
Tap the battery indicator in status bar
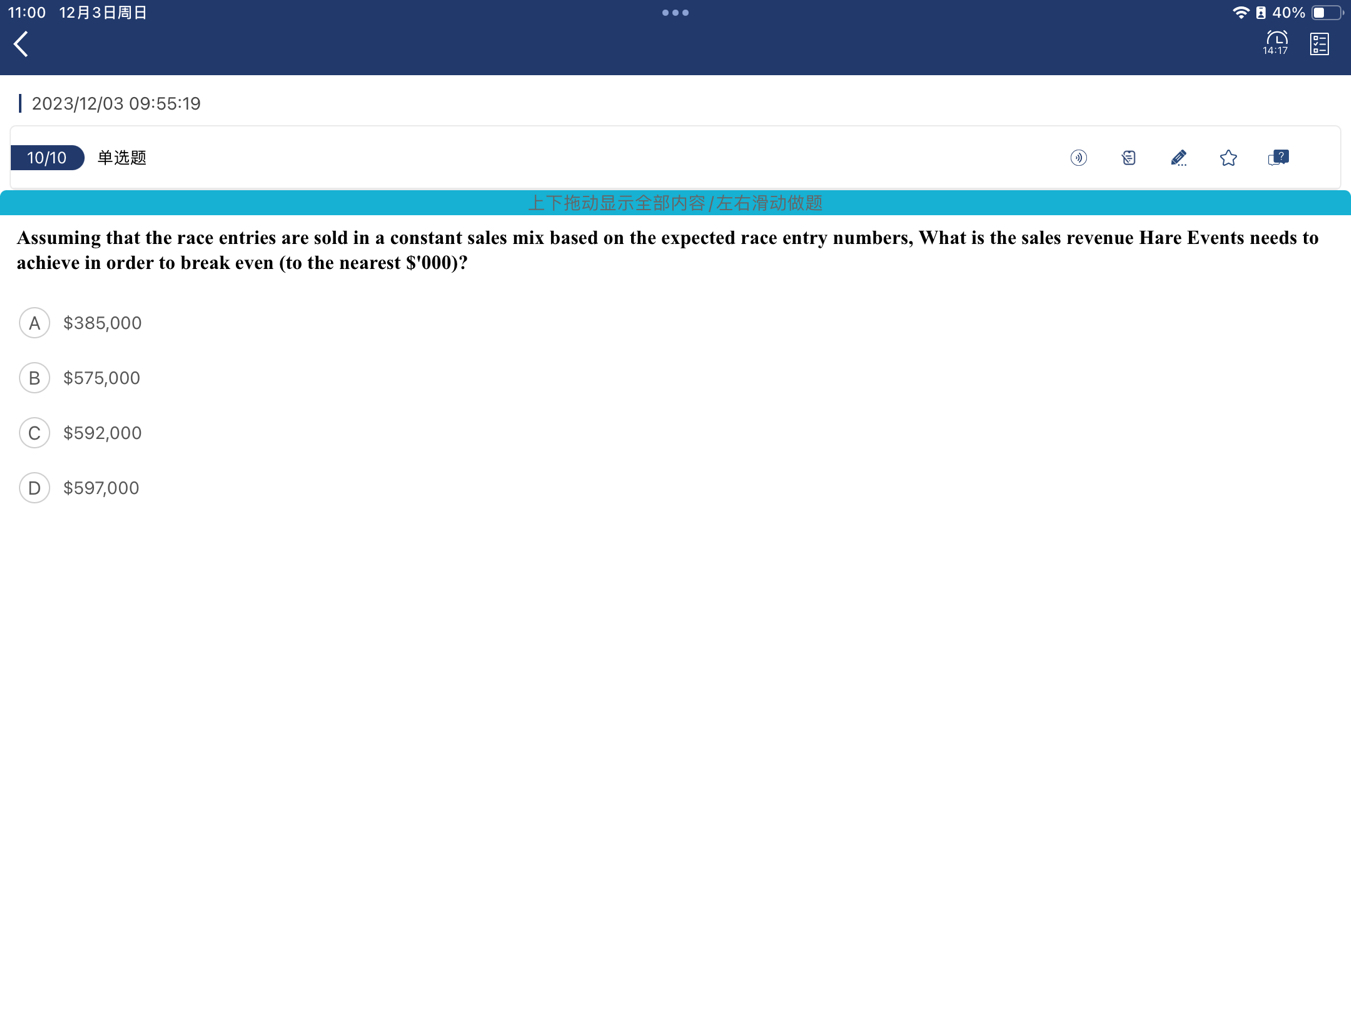point(1326,13)
